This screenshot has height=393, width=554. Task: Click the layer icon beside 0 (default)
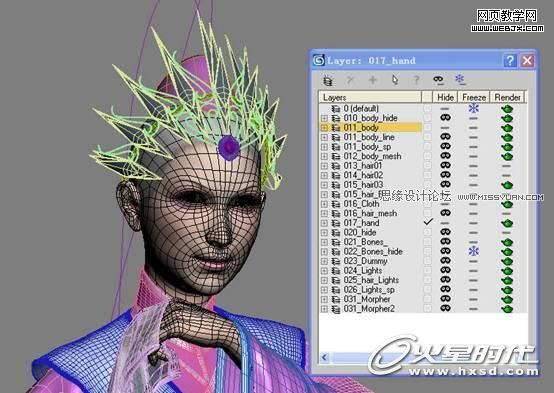(x=336, y=108)
